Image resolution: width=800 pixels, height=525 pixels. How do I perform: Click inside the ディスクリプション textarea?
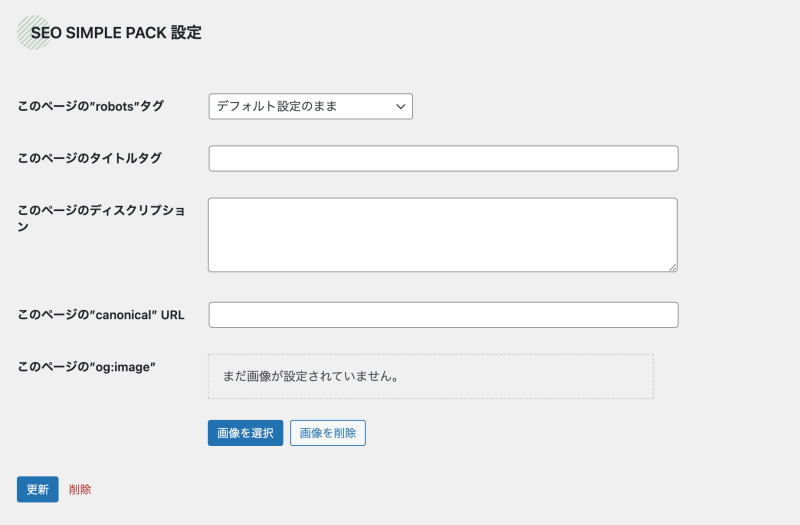pos(442,235)
